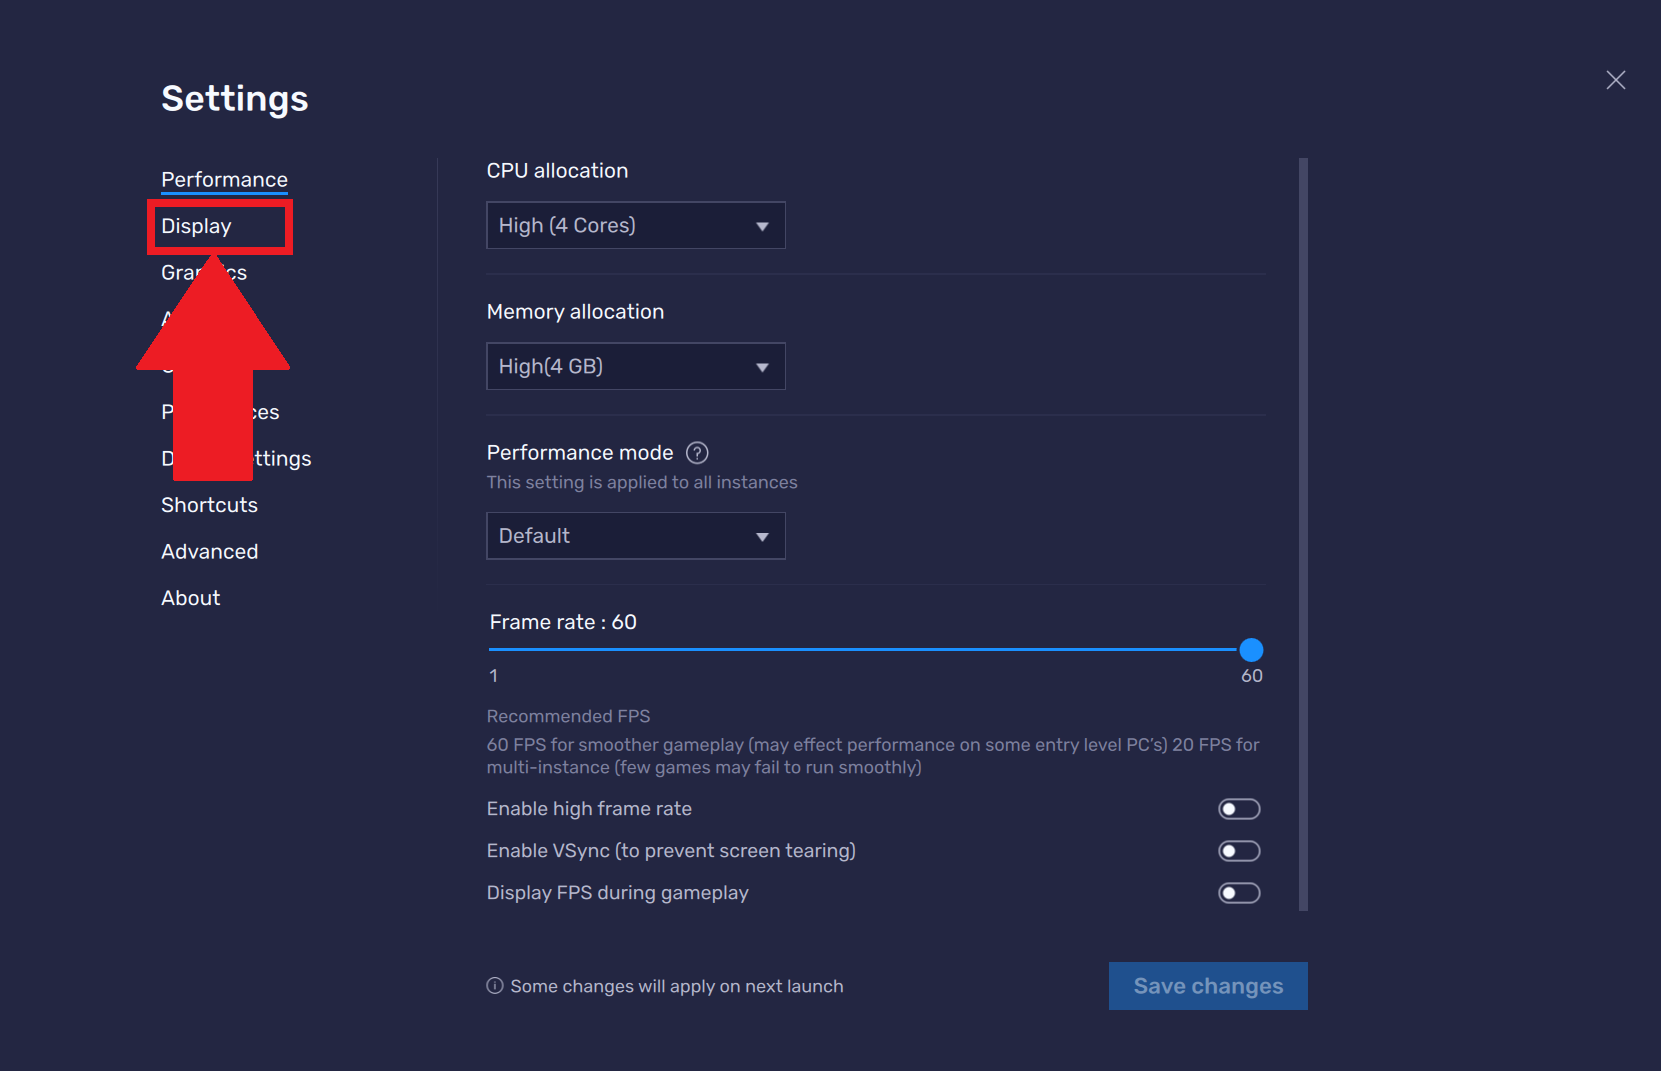Expand the High(4 GB) memory dropdown

pyautogui.click(x=635, y=367)
